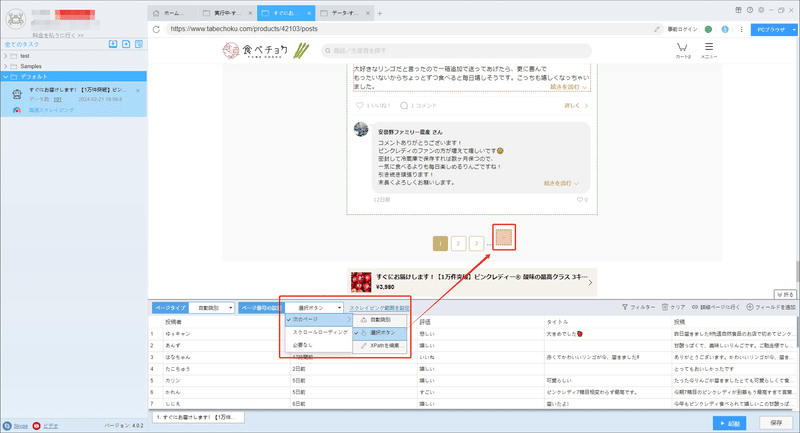This screenshot has width=800, height=433.
Task: Open the 選択ボタン pagination dropdown
Action: pos(314,308)
